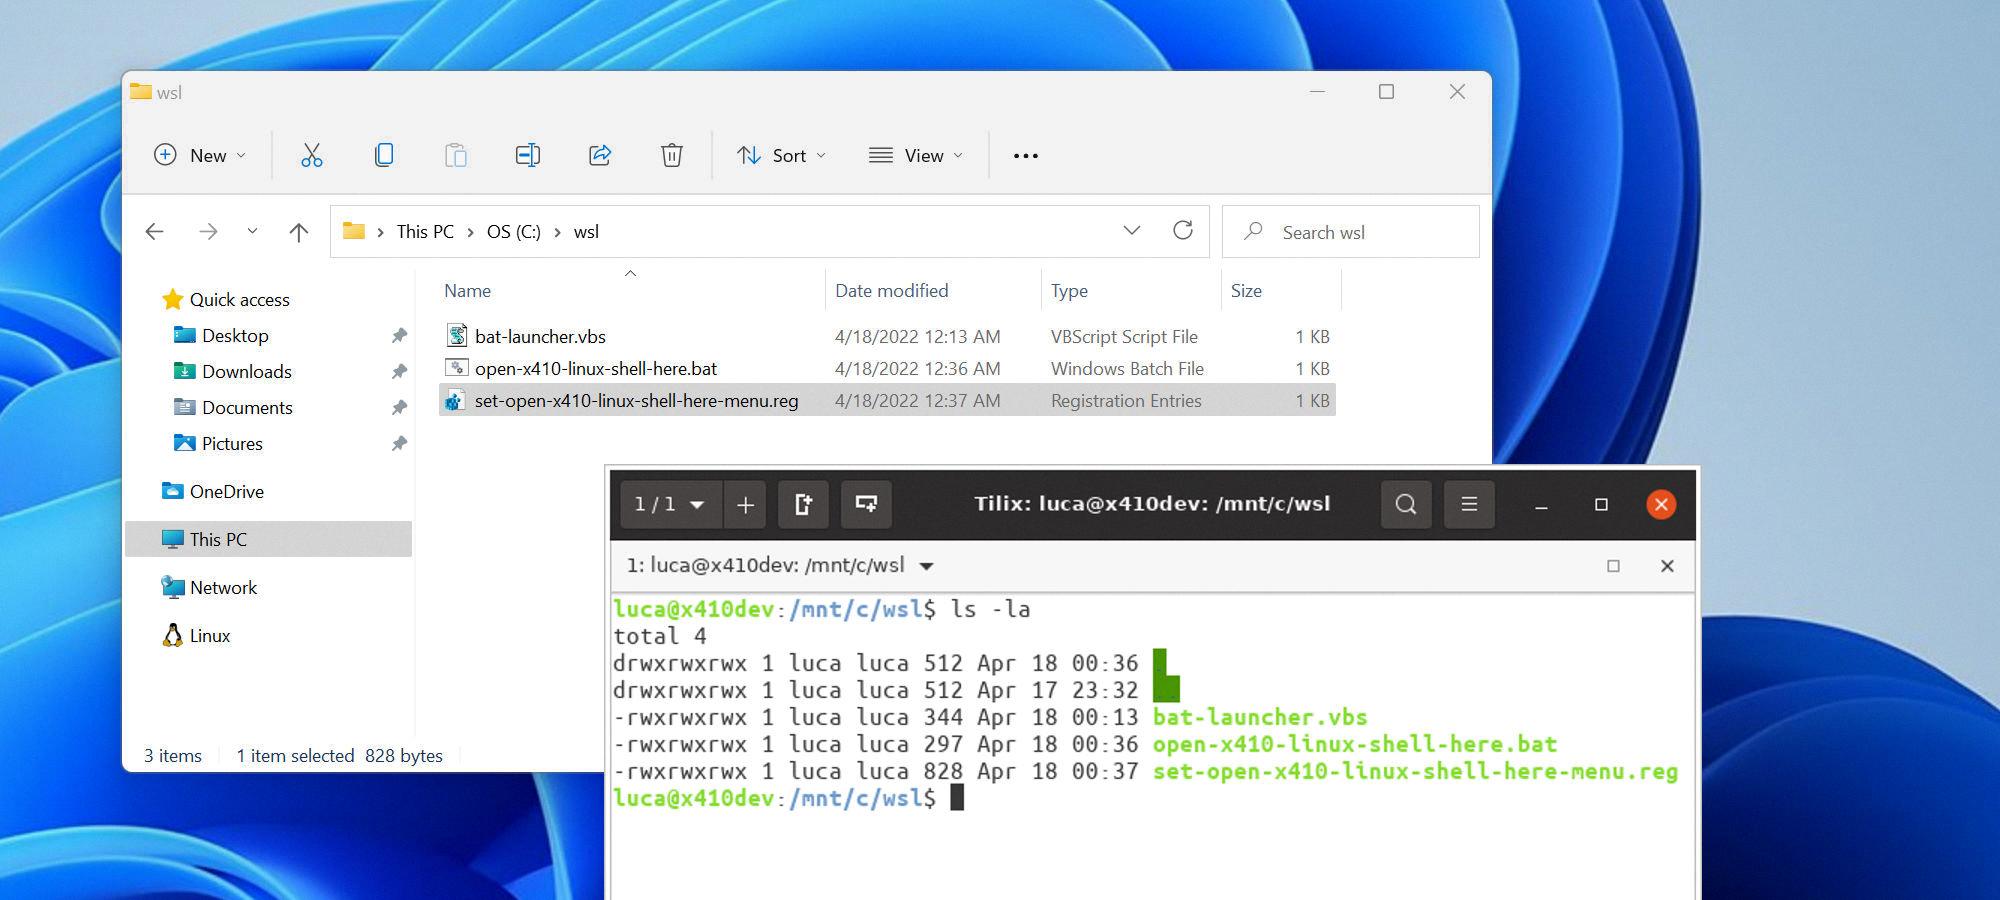Sort files by Date modified column header

pyautogui.click(x=891, y=291)
